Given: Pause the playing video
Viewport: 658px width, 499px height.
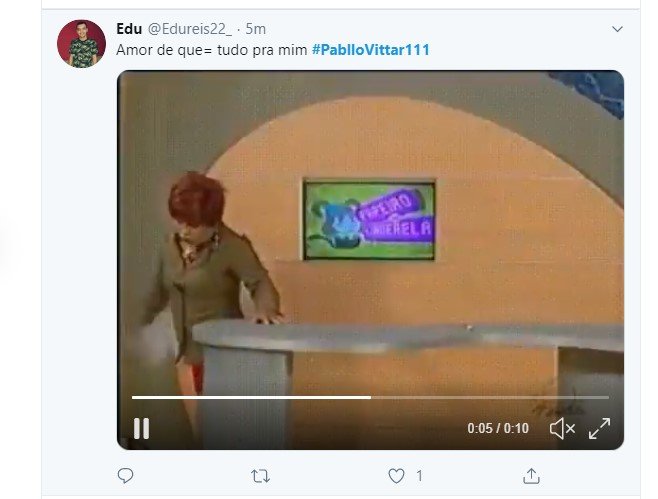Looking at the screenshot, I should (x=141, y=428).
